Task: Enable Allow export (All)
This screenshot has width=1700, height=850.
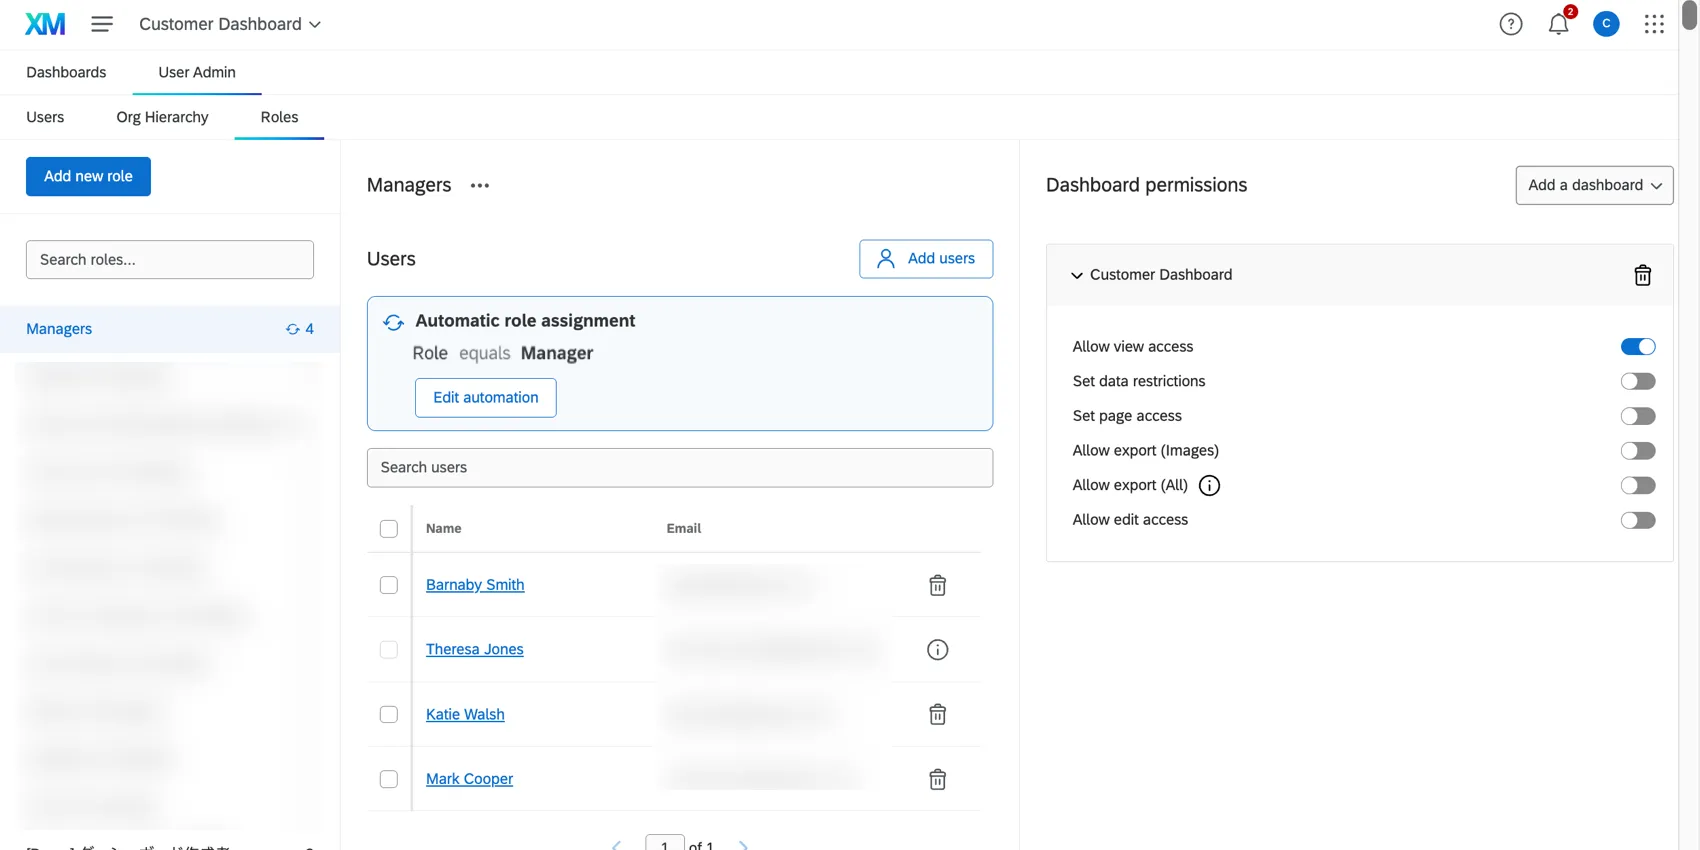Action: pyautogui.click(x=1638, y=485)
